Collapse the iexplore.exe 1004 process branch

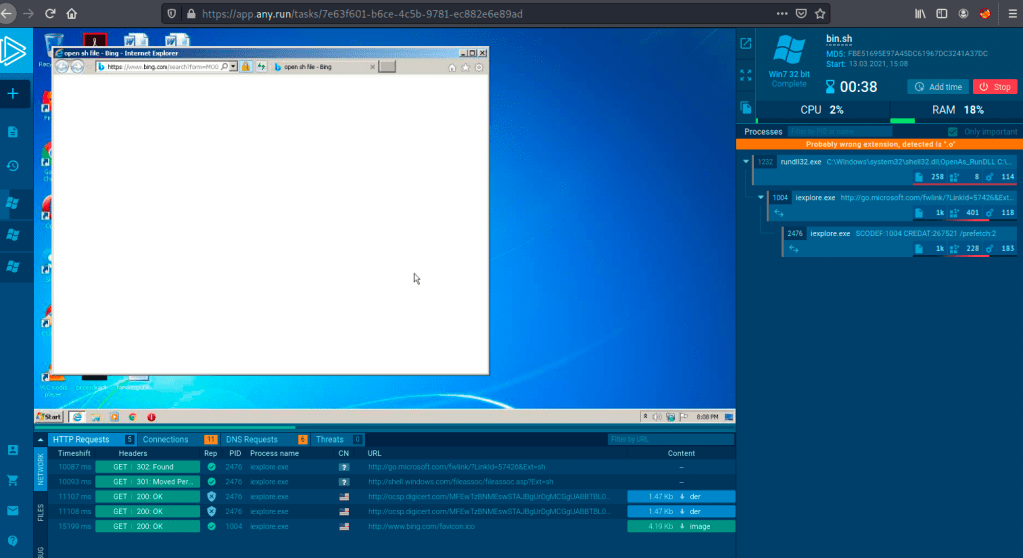[x=762, y=198]
